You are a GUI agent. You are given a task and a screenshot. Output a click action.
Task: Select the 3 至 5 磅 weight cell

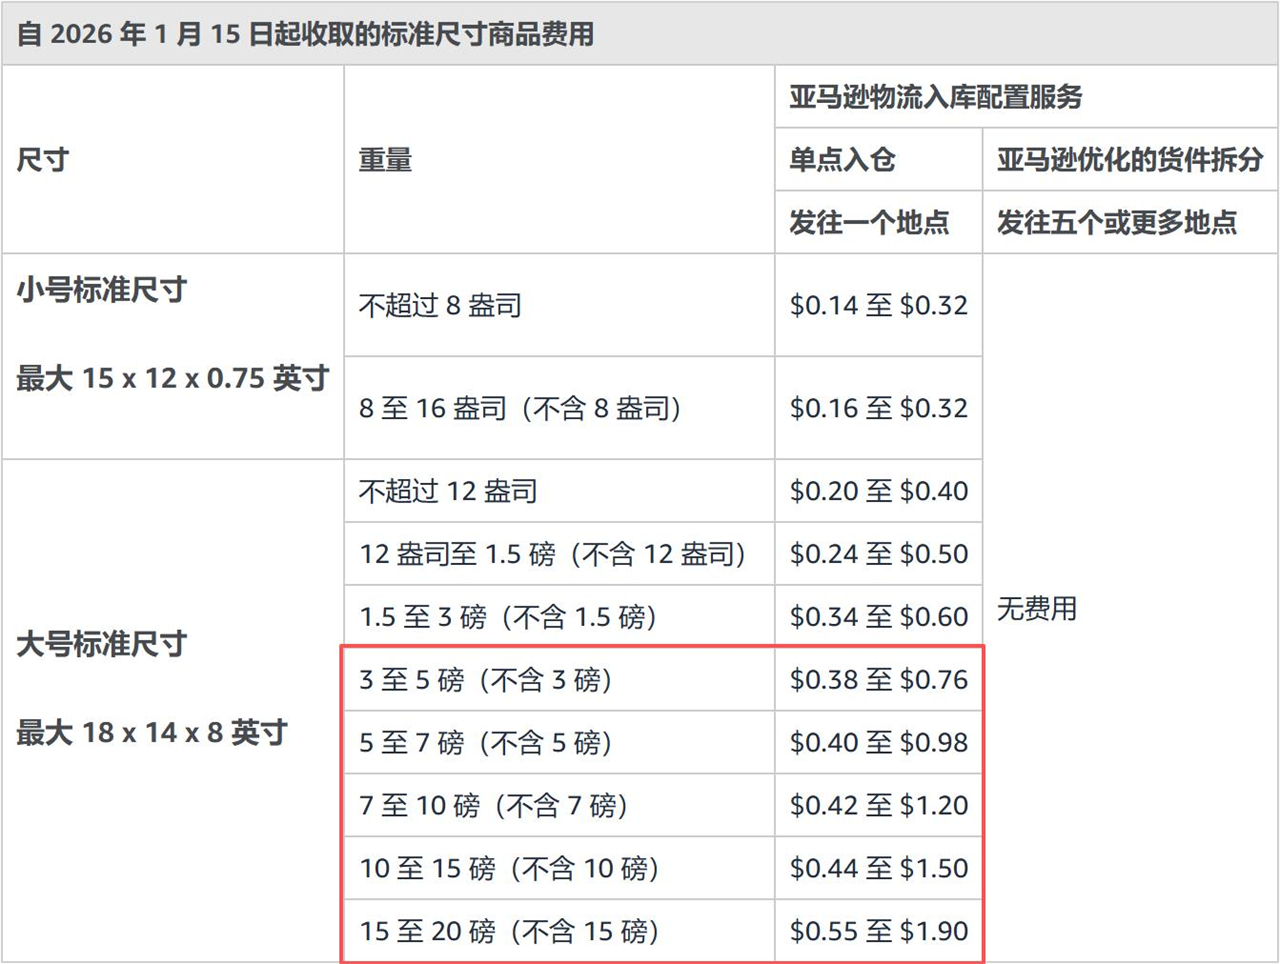486,680
